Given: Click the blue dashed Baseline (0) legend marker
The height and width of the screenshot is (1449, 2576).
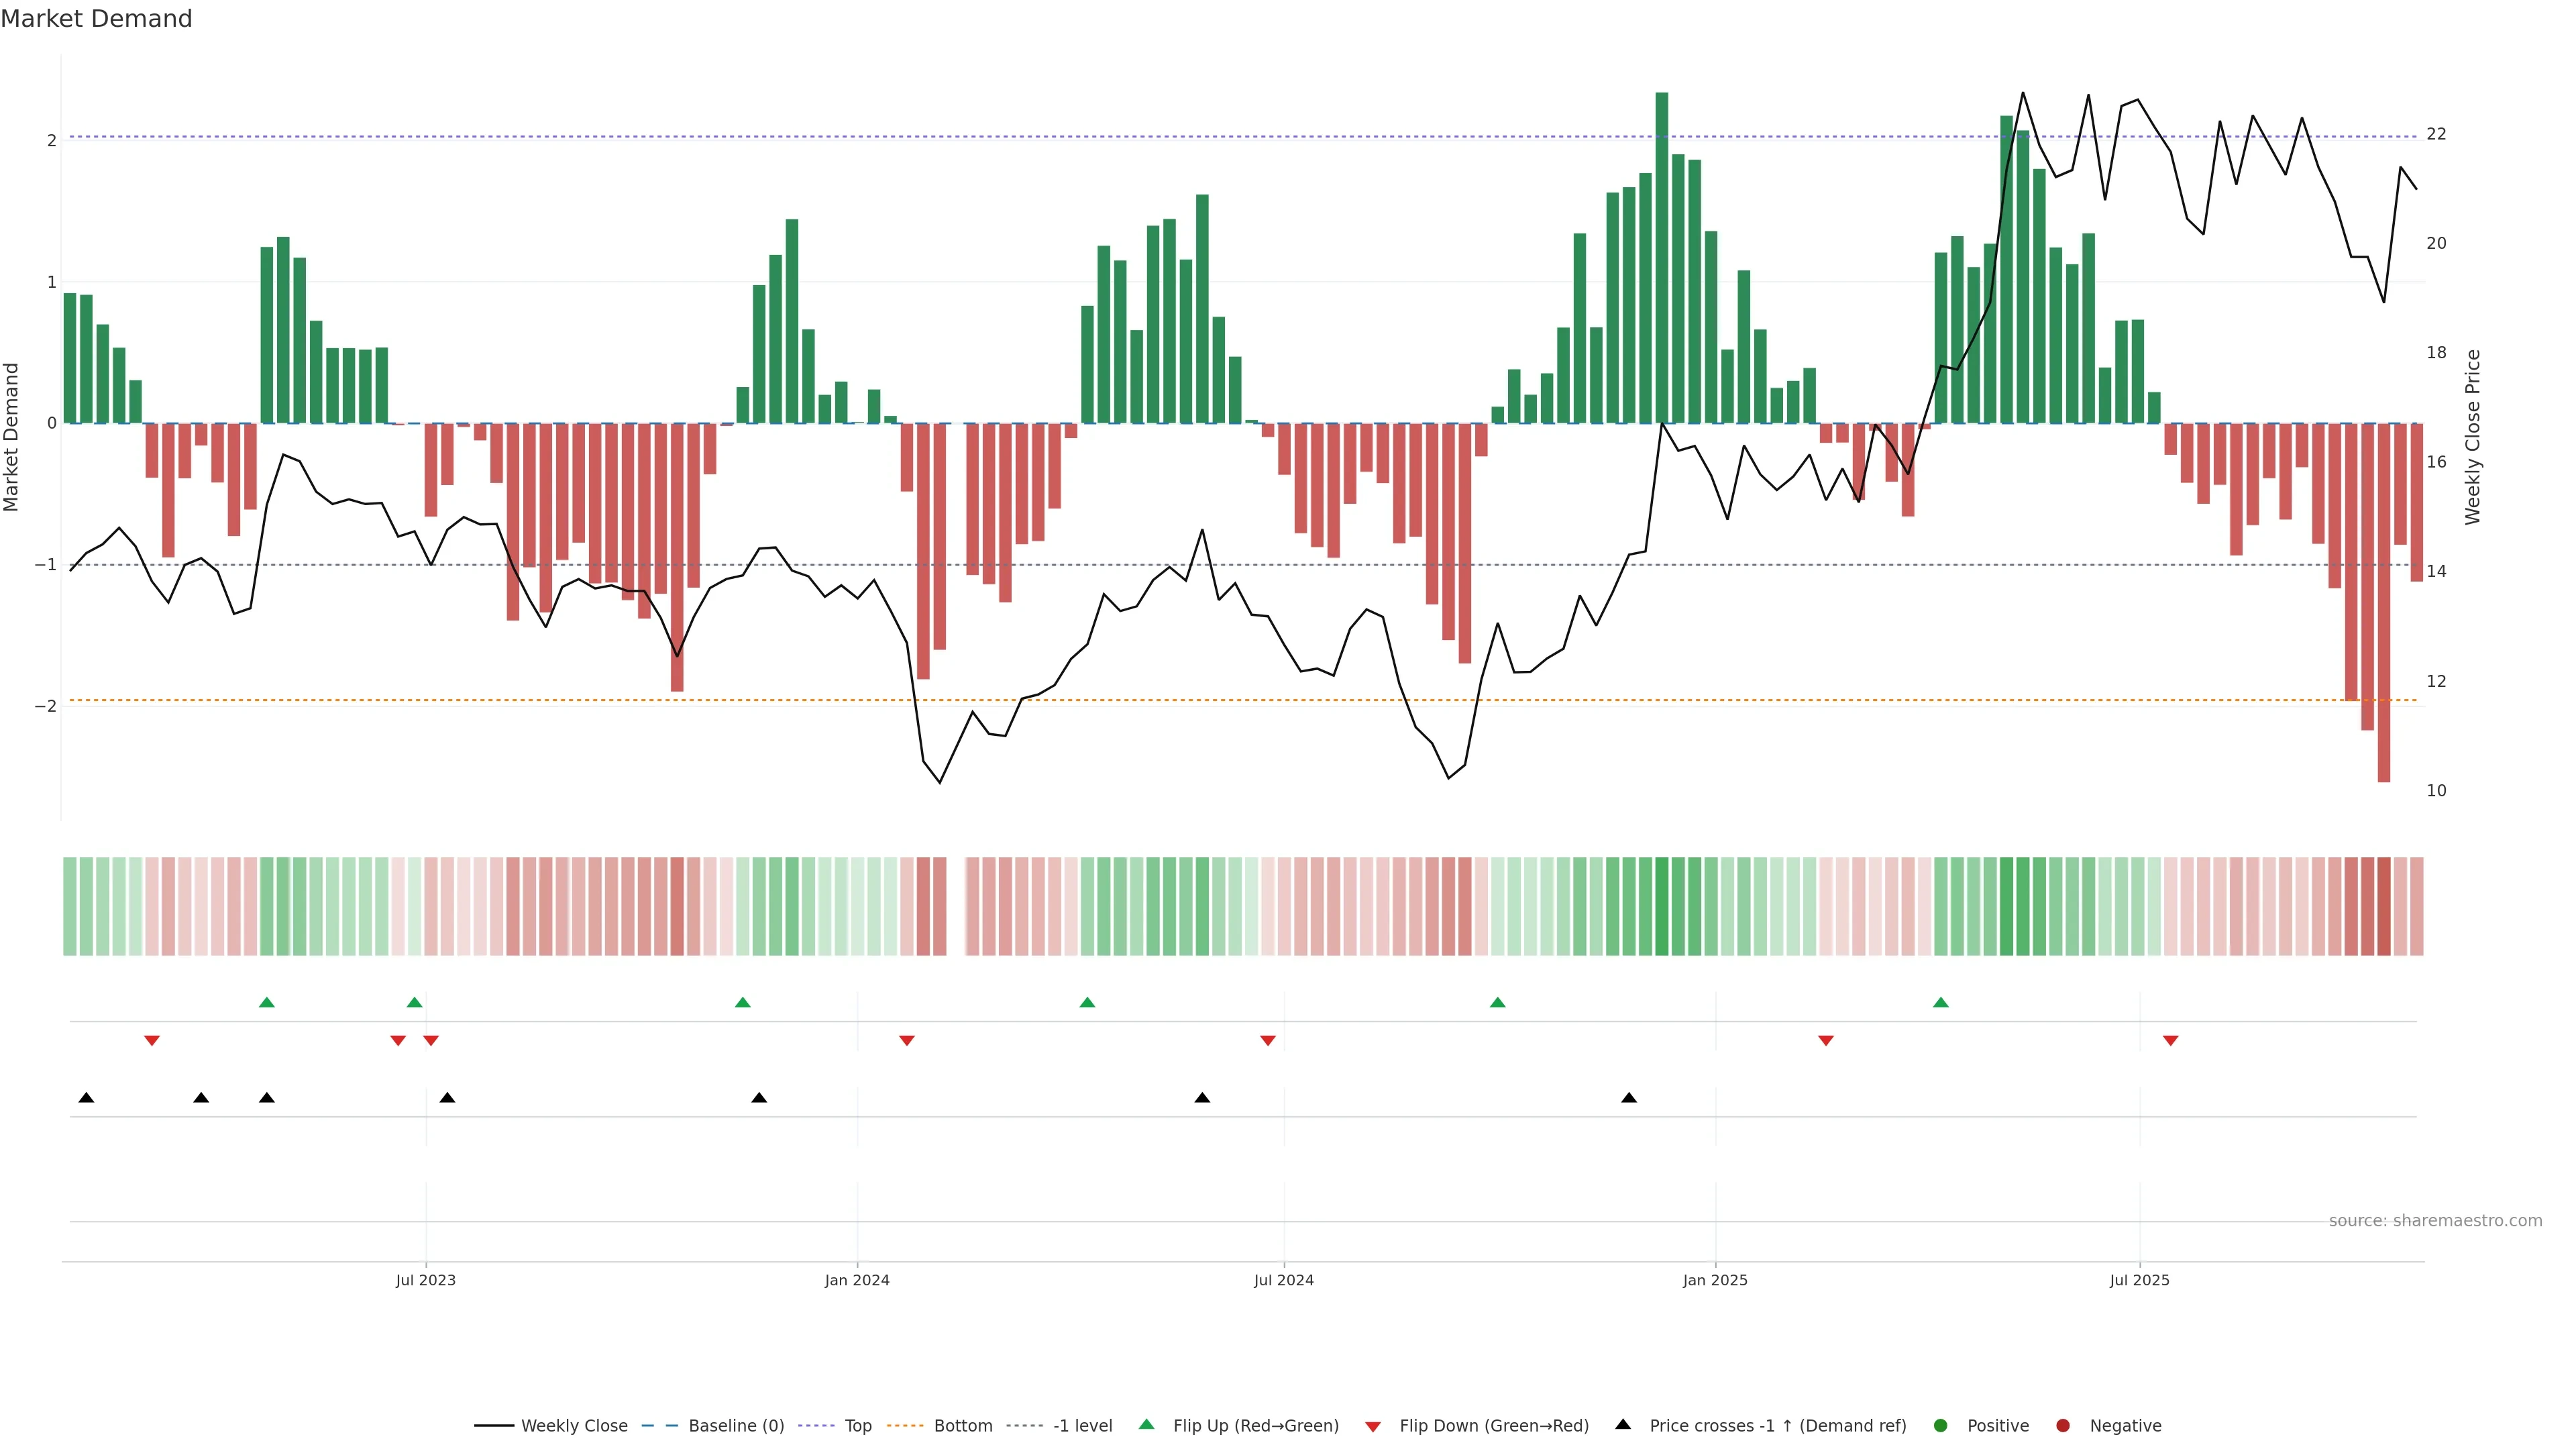Looking at the screenshot, I should point(660,1425).
